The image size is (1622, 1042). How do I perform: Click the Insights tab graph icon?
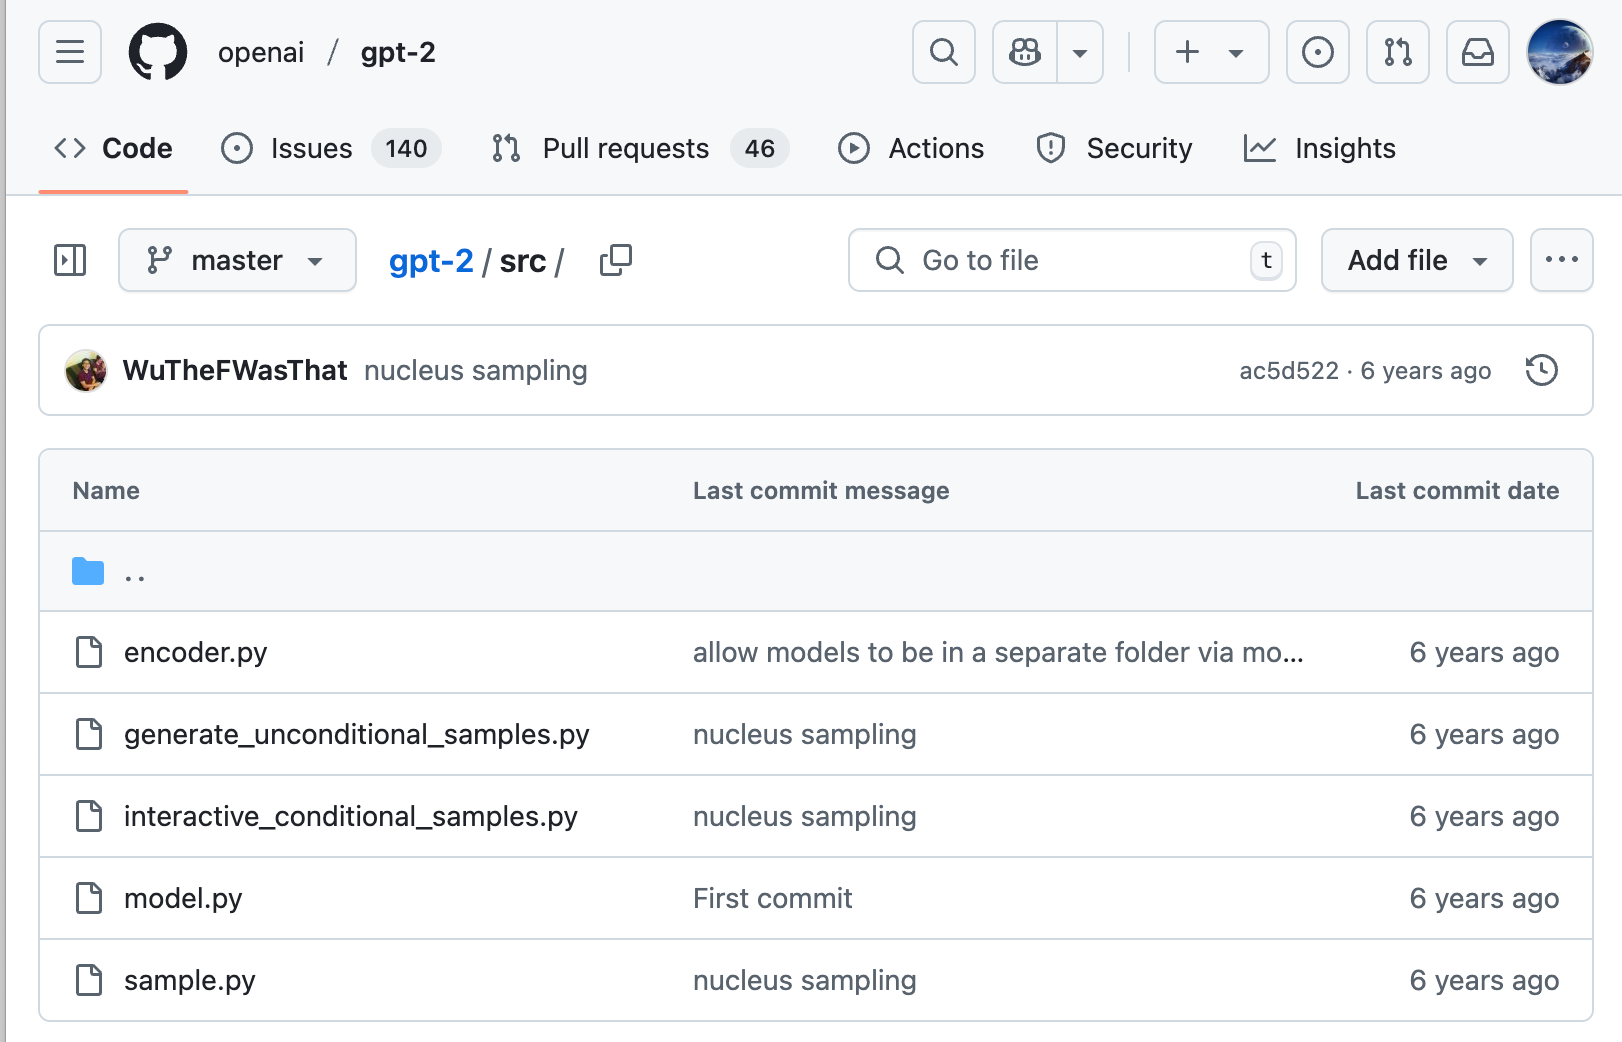[x=1260, y=148]
